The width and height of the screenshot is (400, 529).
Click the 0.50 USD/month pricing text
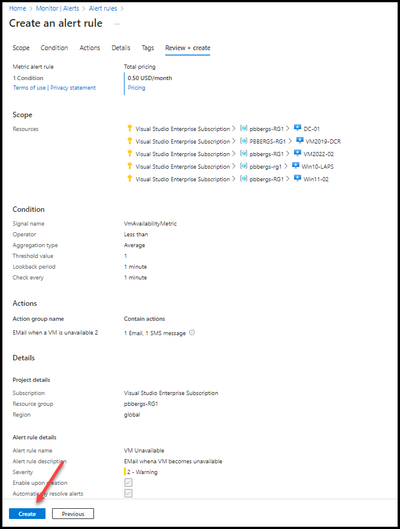[x=150, y=78]
